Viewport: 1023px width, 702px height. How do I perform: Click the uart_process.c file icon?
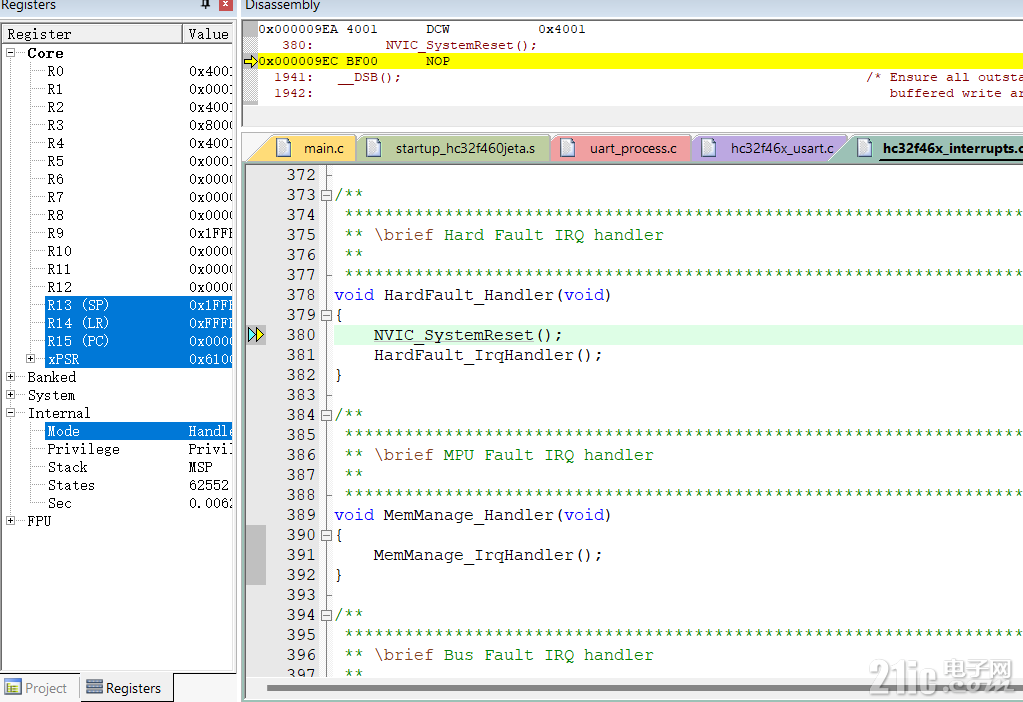(x=568, y=148)
